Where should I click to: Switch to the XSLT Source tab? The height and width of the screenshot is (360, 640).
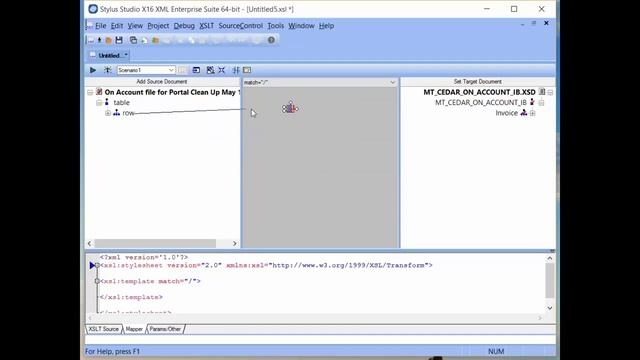pyautogui.click(x=104, y=329)
